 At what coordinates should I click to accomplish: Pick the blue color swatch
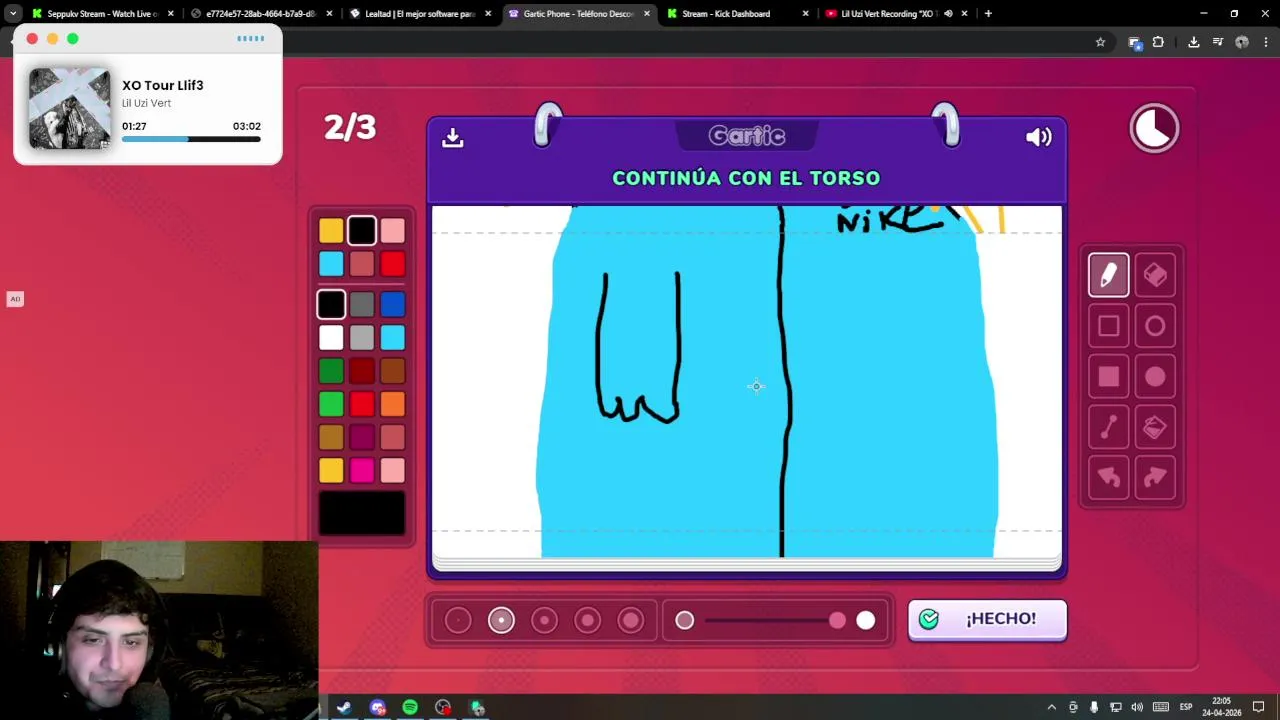tap(392, 304)
